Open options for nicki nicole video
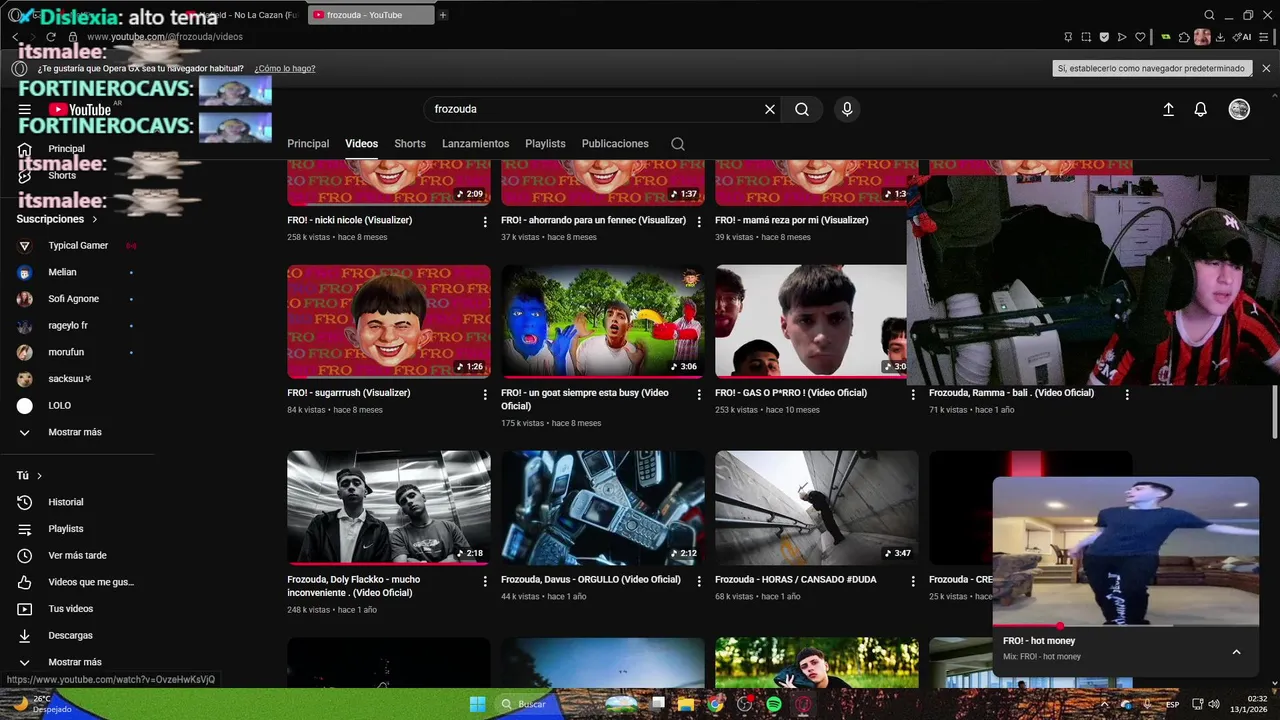1280x720 pixels. point(485,221)
